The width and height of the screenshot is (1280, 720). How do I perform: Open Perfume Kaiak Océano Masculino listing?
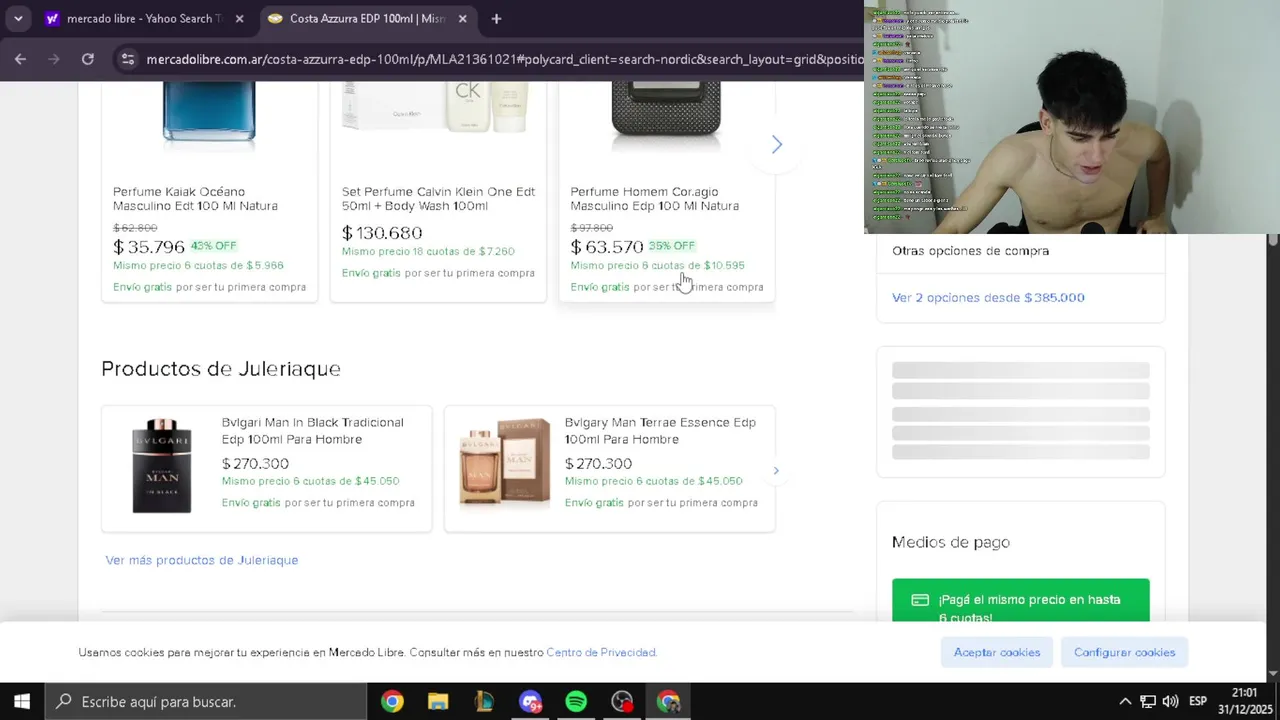point(195,199)
